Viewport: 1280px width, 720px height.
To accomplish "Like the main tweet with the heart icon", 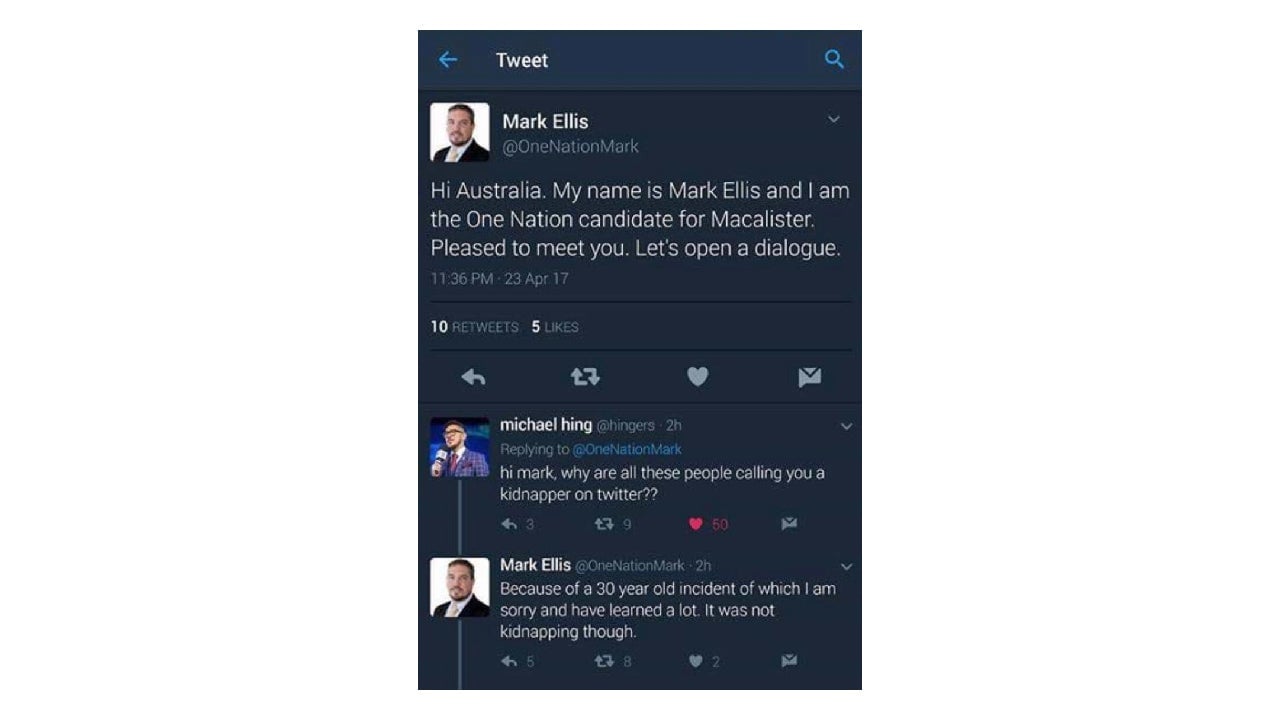I will (698, 377).
